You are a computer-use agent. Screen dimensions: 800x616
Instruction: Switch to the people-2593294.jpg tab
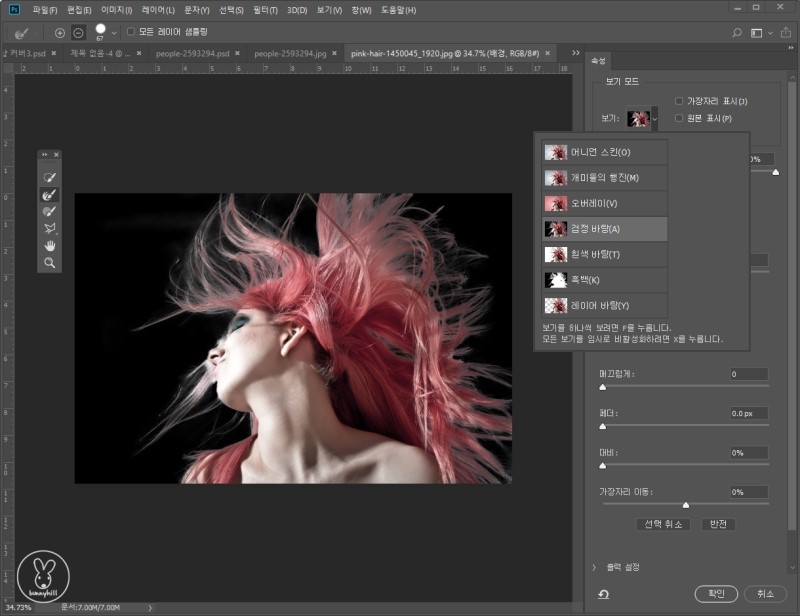(x=290, y=53)
